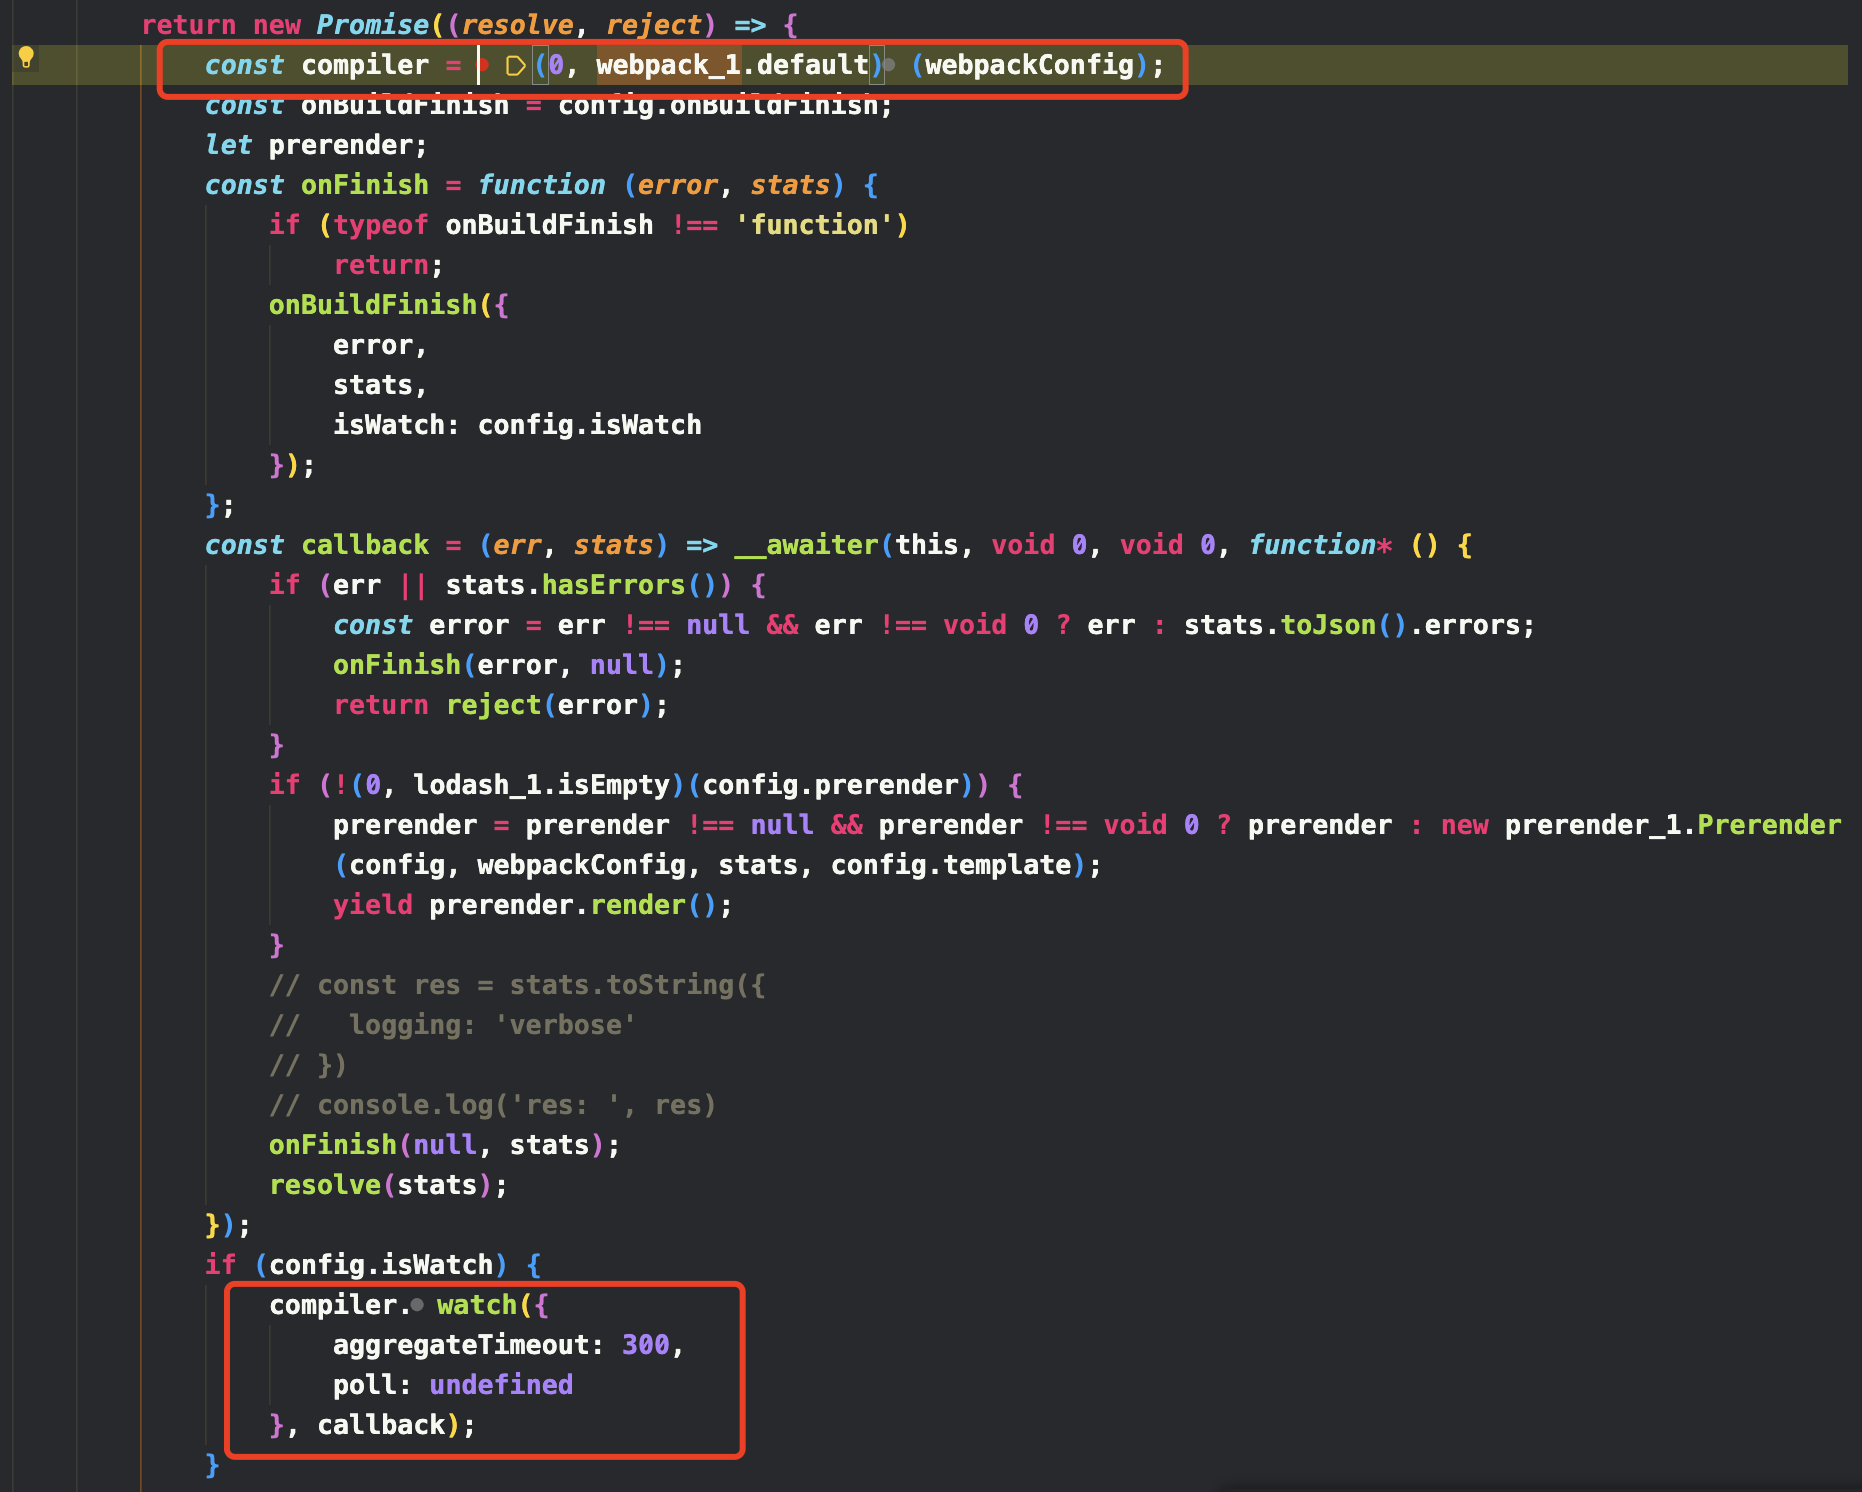Click the commented 'console.log' line
The width and height of the screenshot is (1862, 1492).
493,1105
